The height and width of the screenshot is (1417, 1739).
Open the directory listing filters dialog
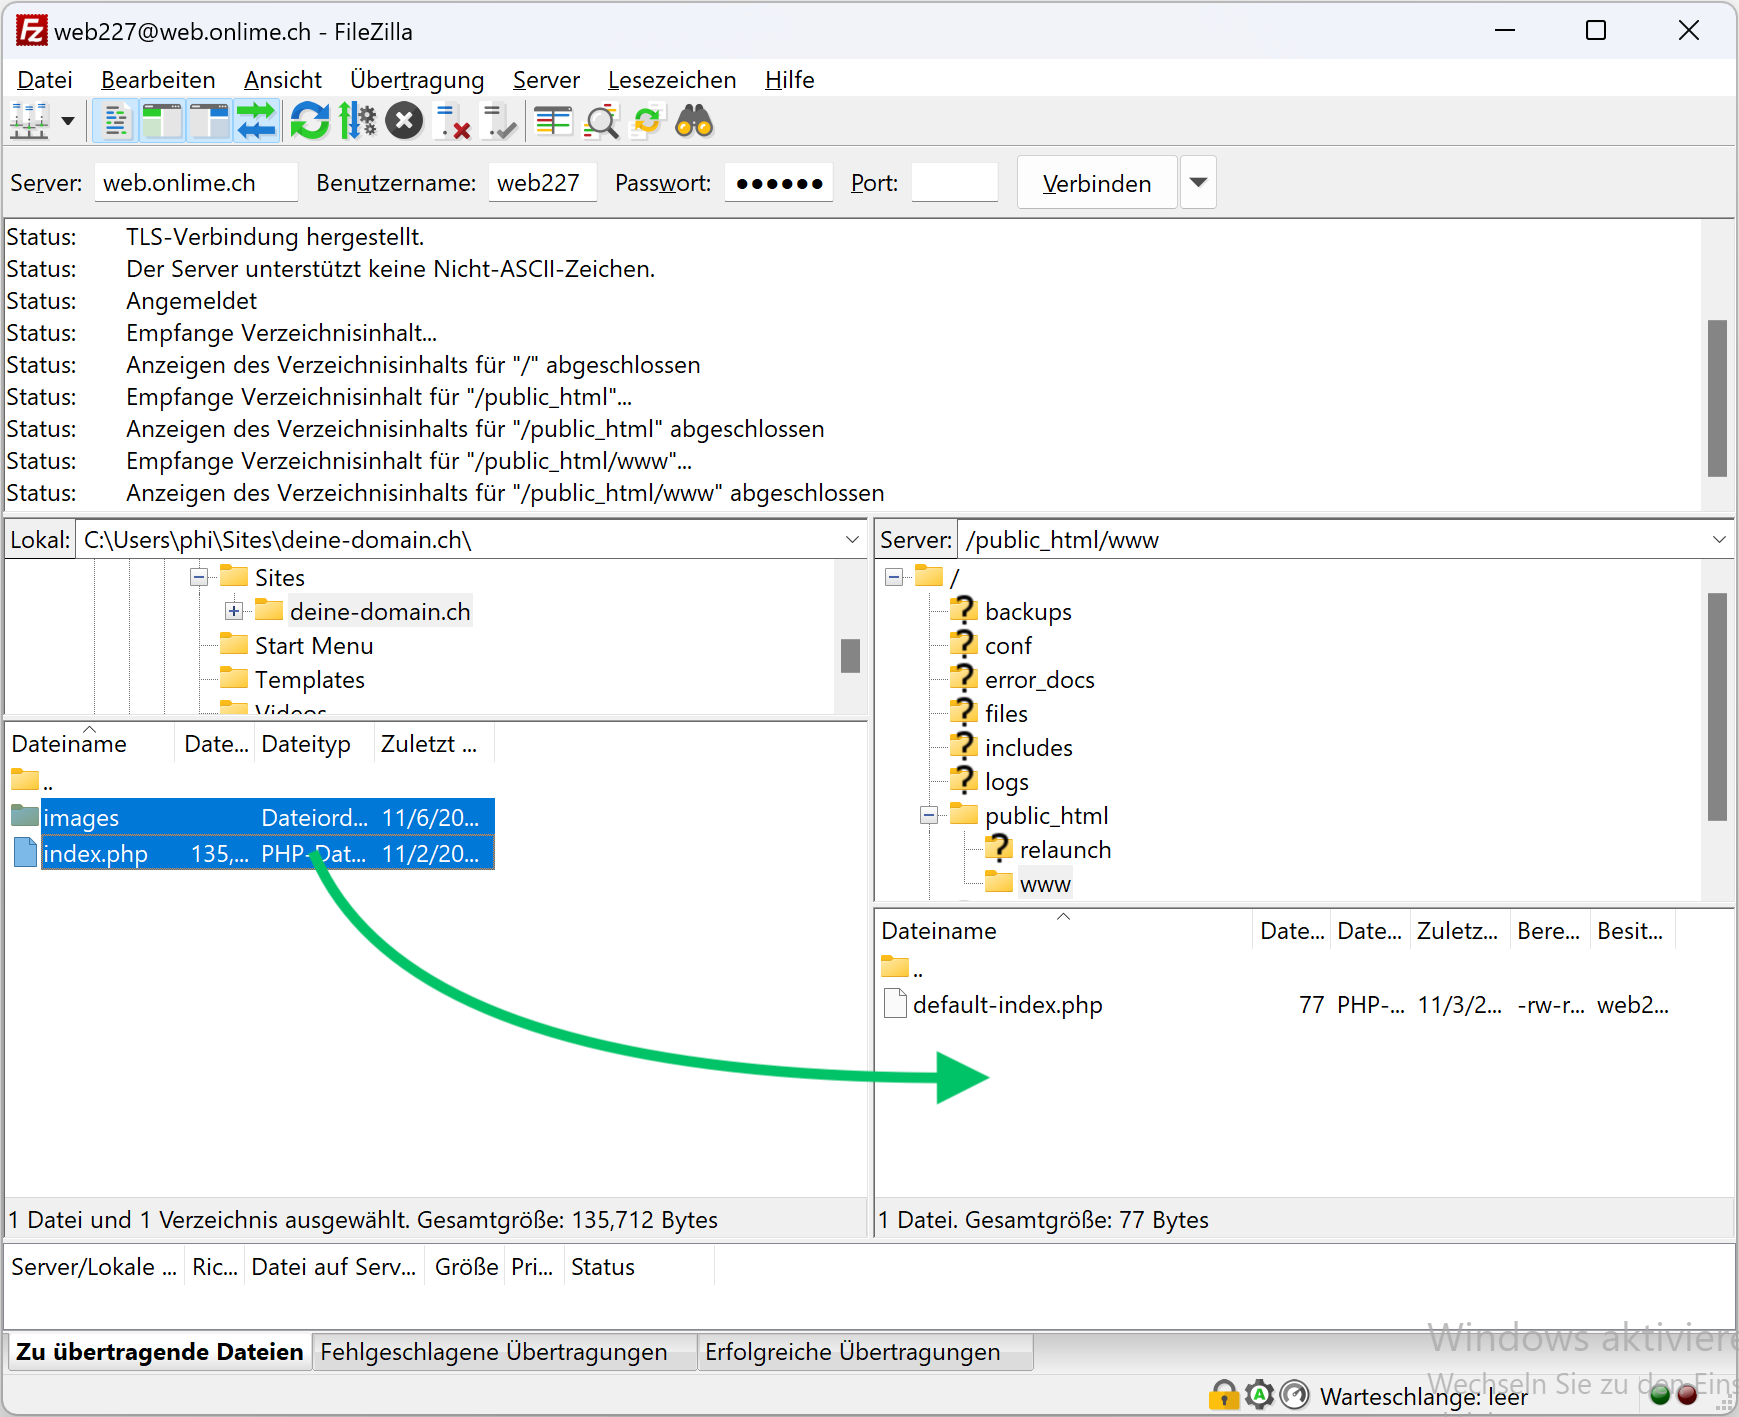553,122
